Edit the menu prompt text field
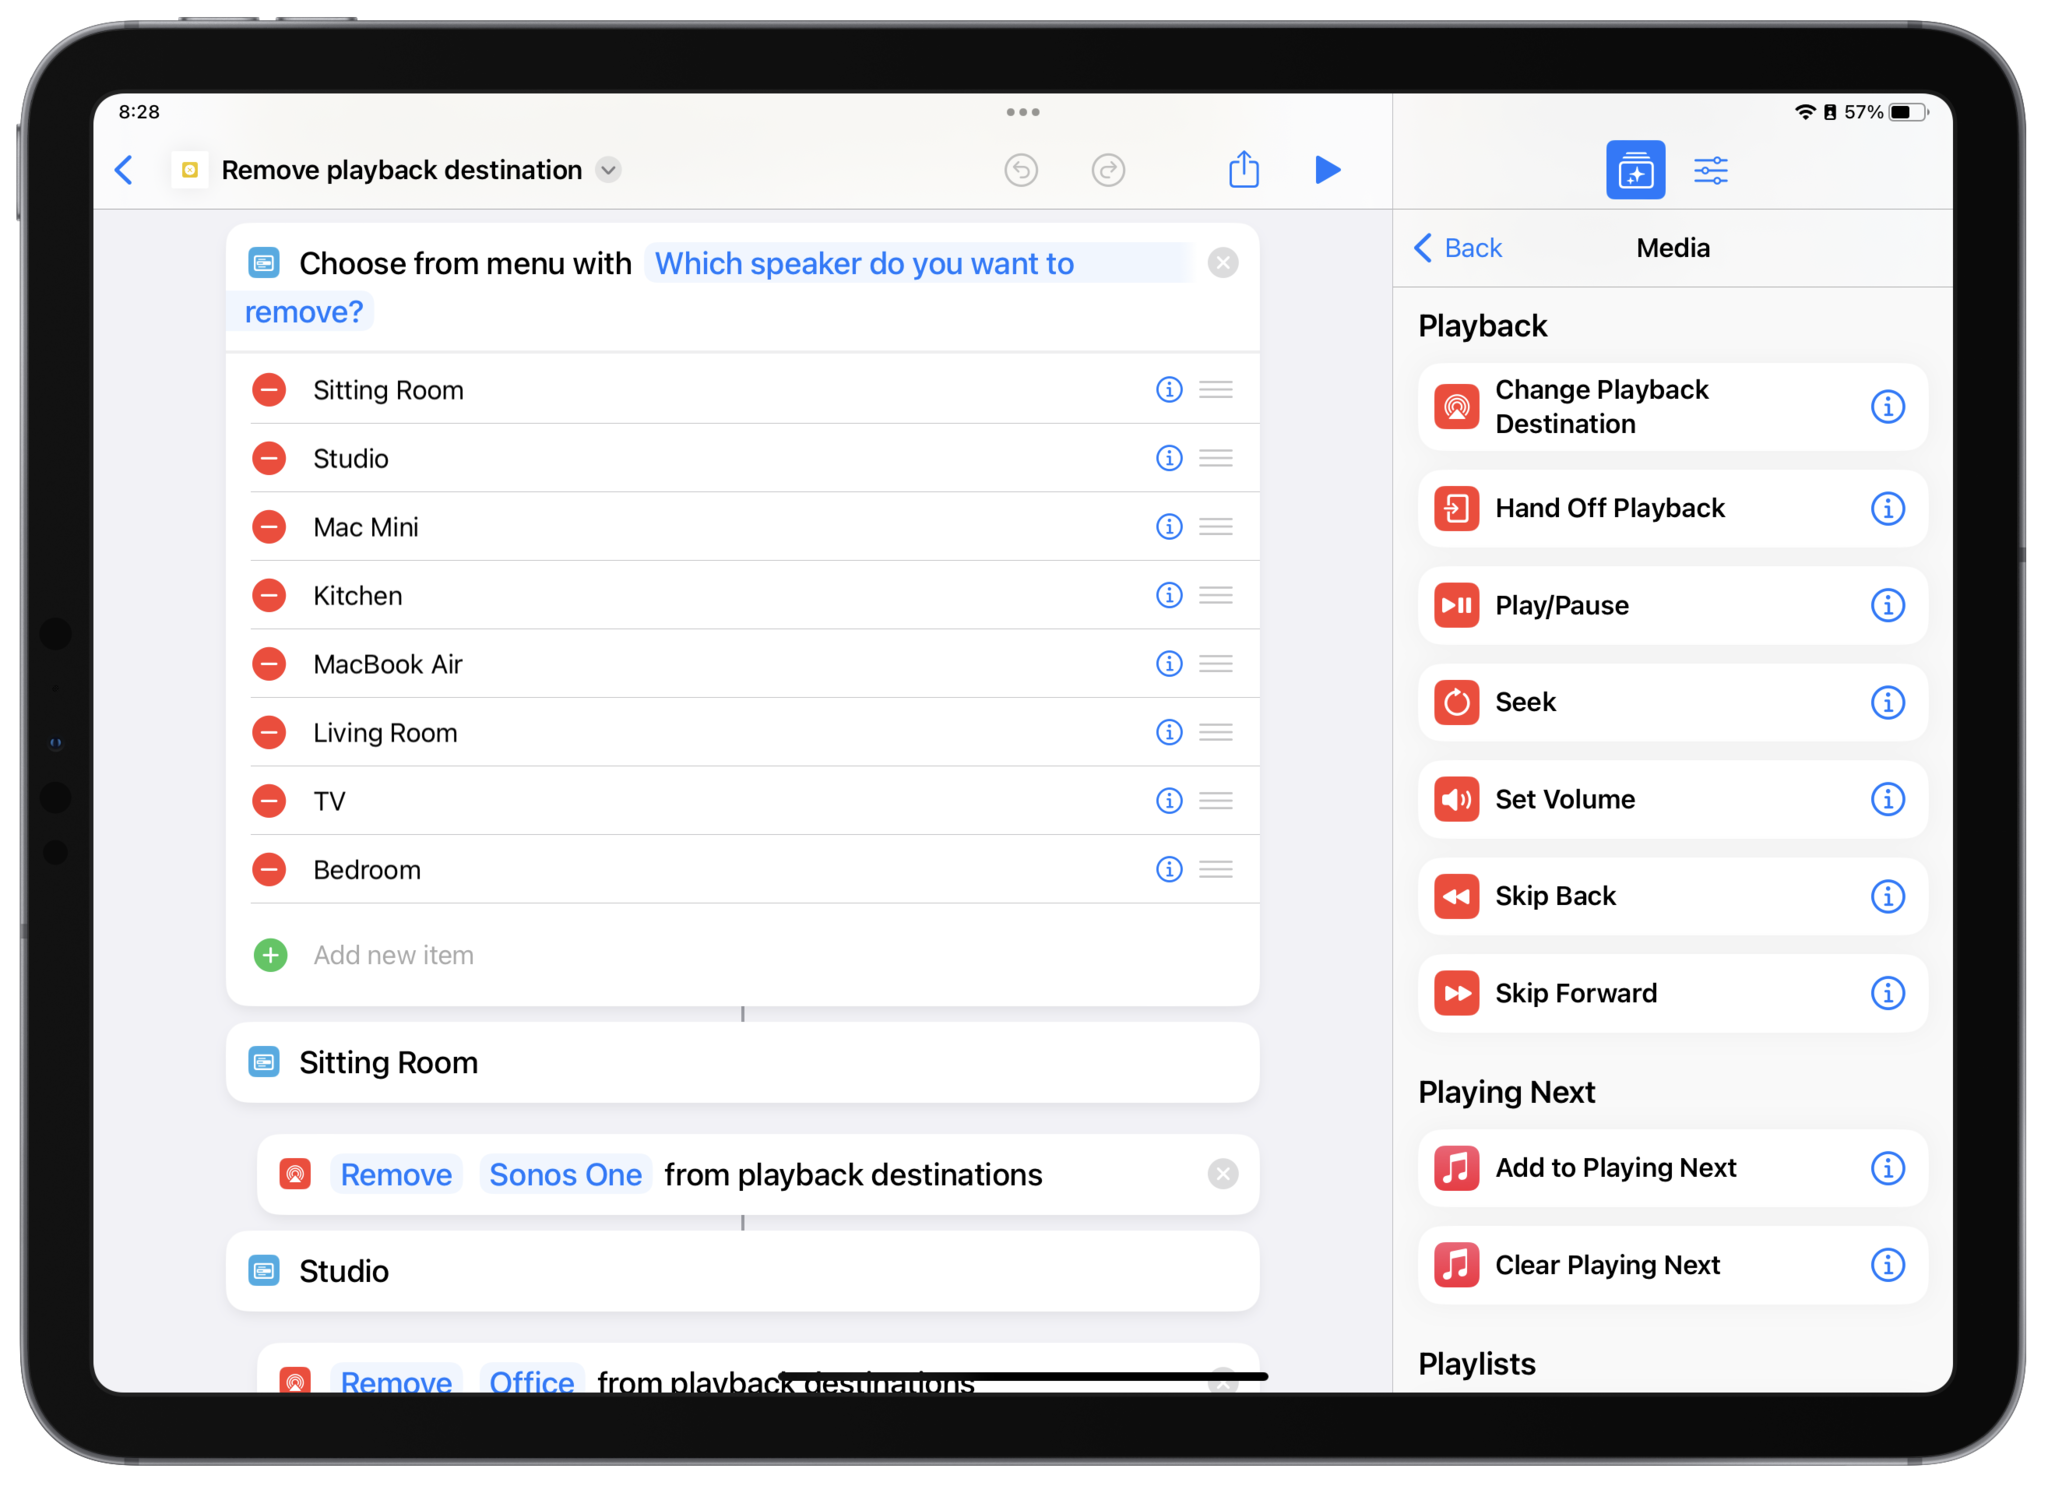The height and width of the screenshot is (1486, 2048). [x=864, y=264]
